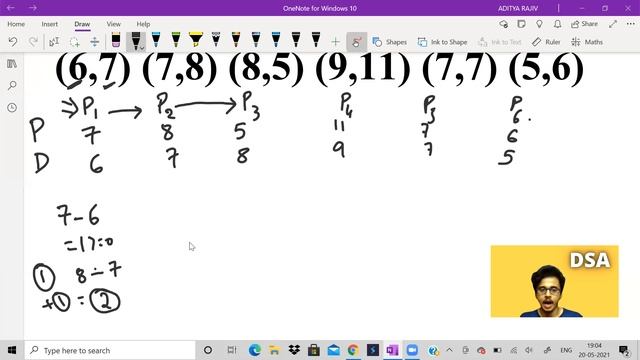Open the Maths assistant

587,42
